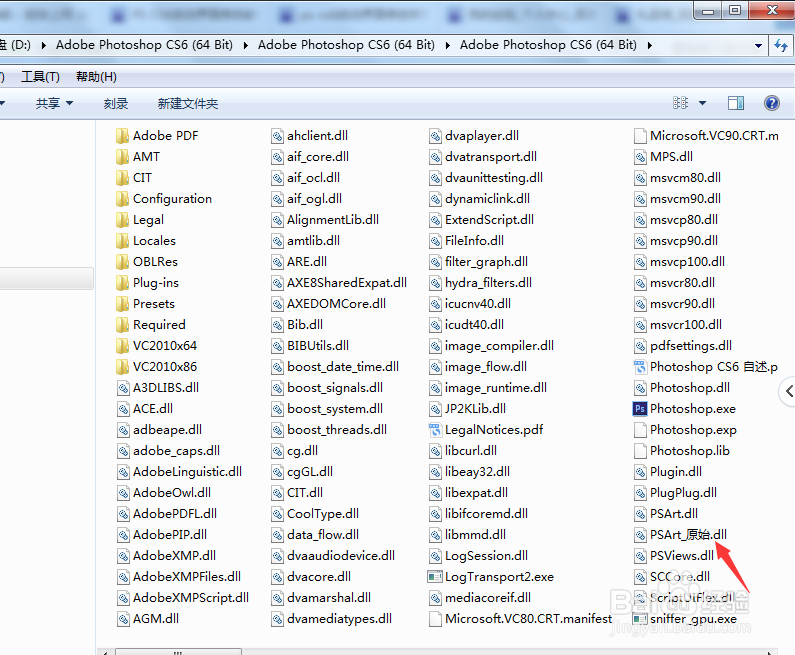Expand the address bar history dropdown
Image resolution: width=795 pixels, height=655 pixels.
[x=758, y=46]
